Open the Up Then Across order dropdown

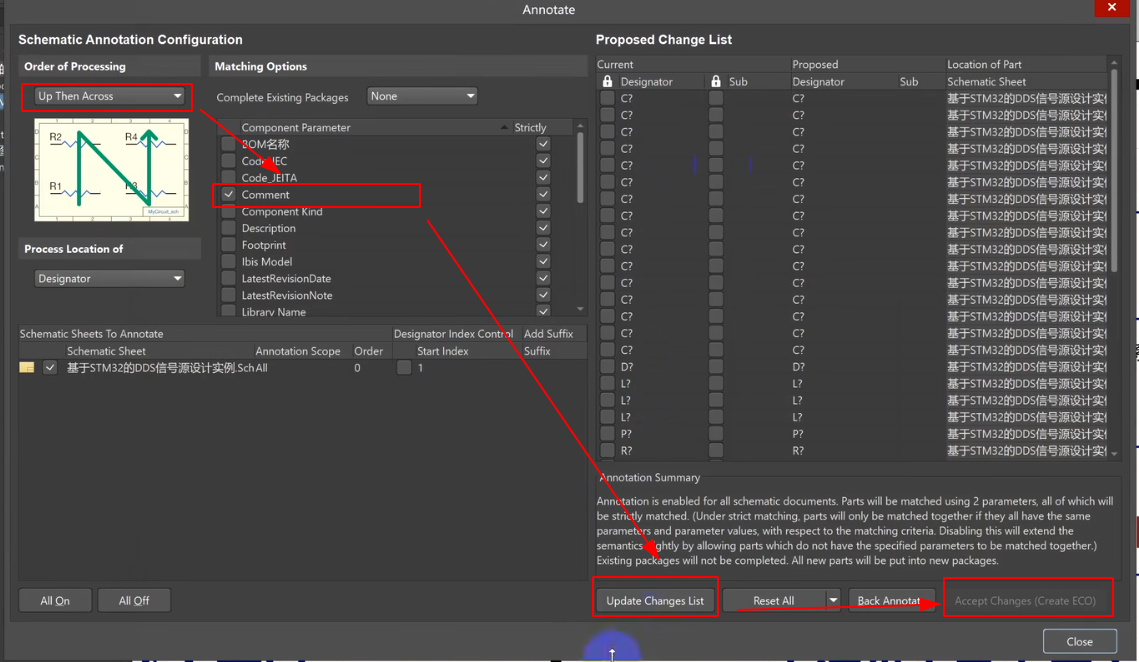[109, 96]
